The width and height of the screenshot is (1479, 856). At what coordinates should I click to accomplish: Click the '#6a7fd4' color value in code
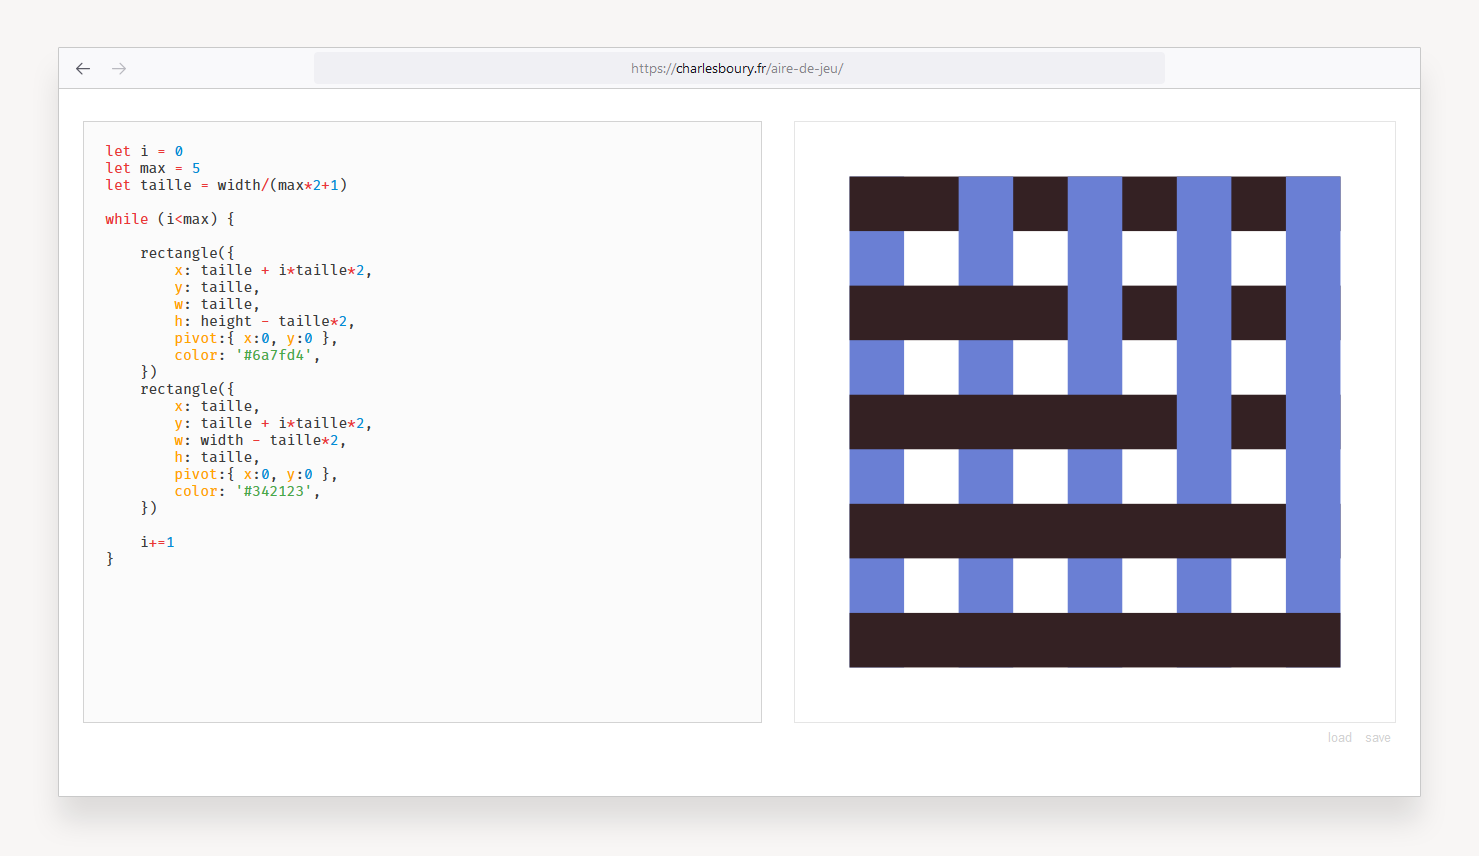tap(273, 356)
